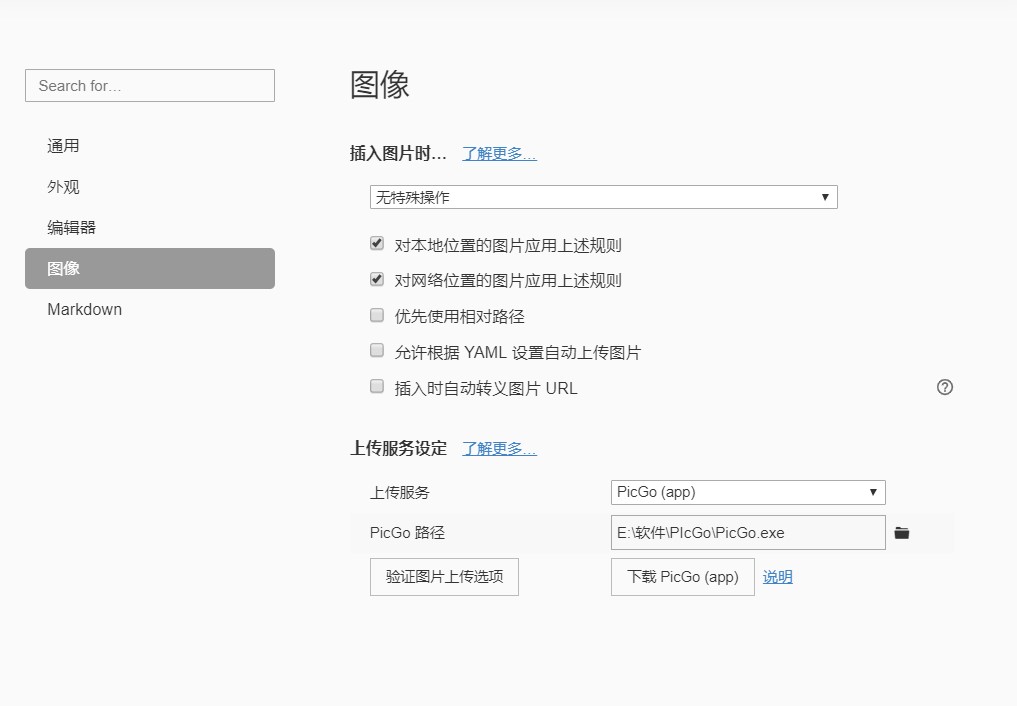The height and width of the screenshot is (706, 1017).
Task: Click the 插入图片时... section heading
Action: (x=398, y=154)
